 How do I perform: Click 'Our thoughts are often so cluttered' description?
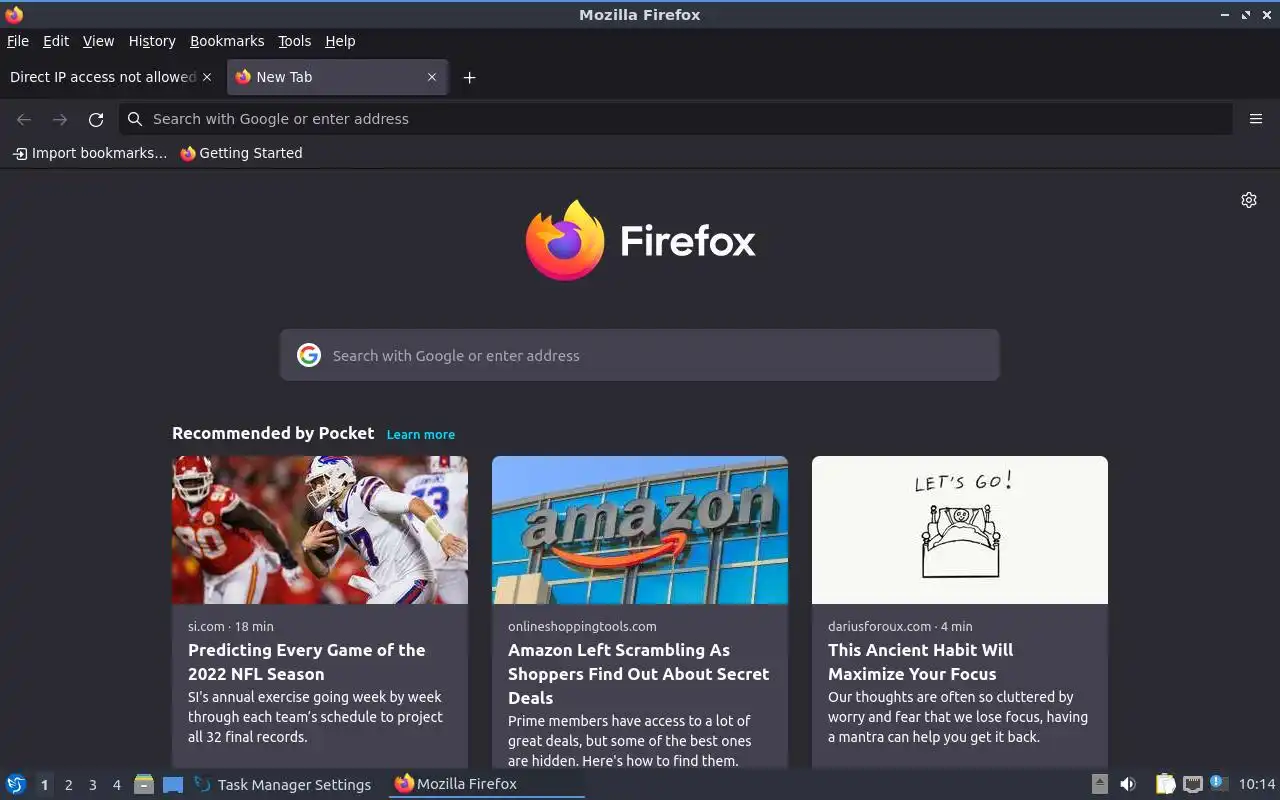click(x=958, y=717)
